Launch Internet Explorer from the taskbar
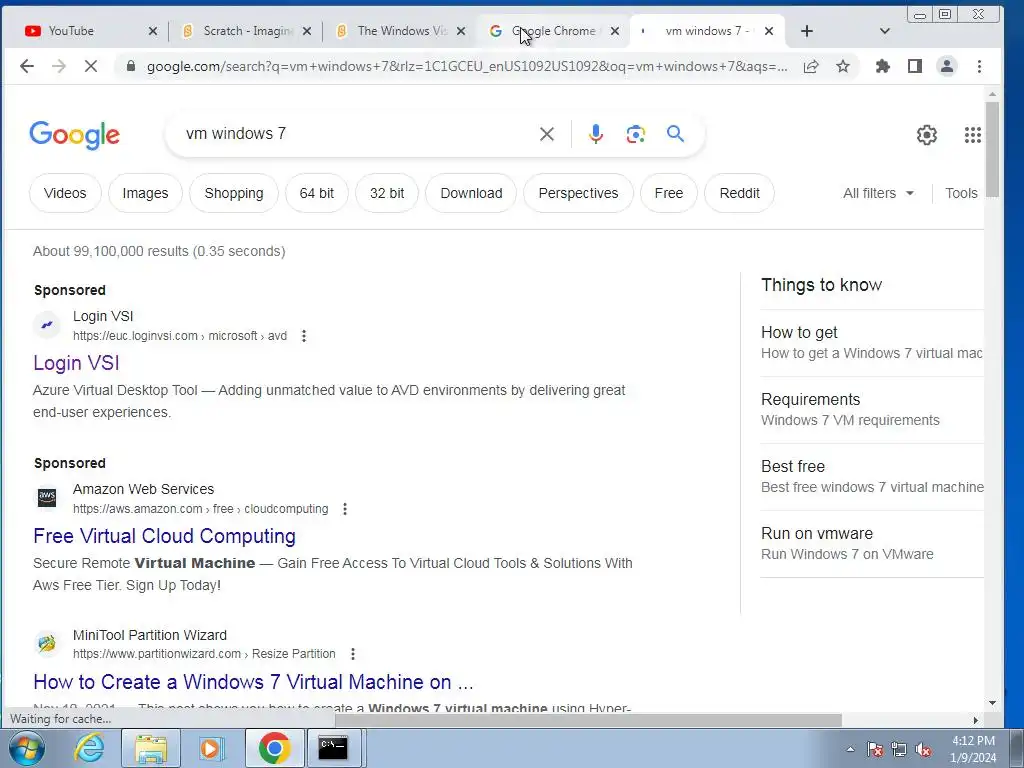This screenshot has width=1024, height=768. pos(89,748)
